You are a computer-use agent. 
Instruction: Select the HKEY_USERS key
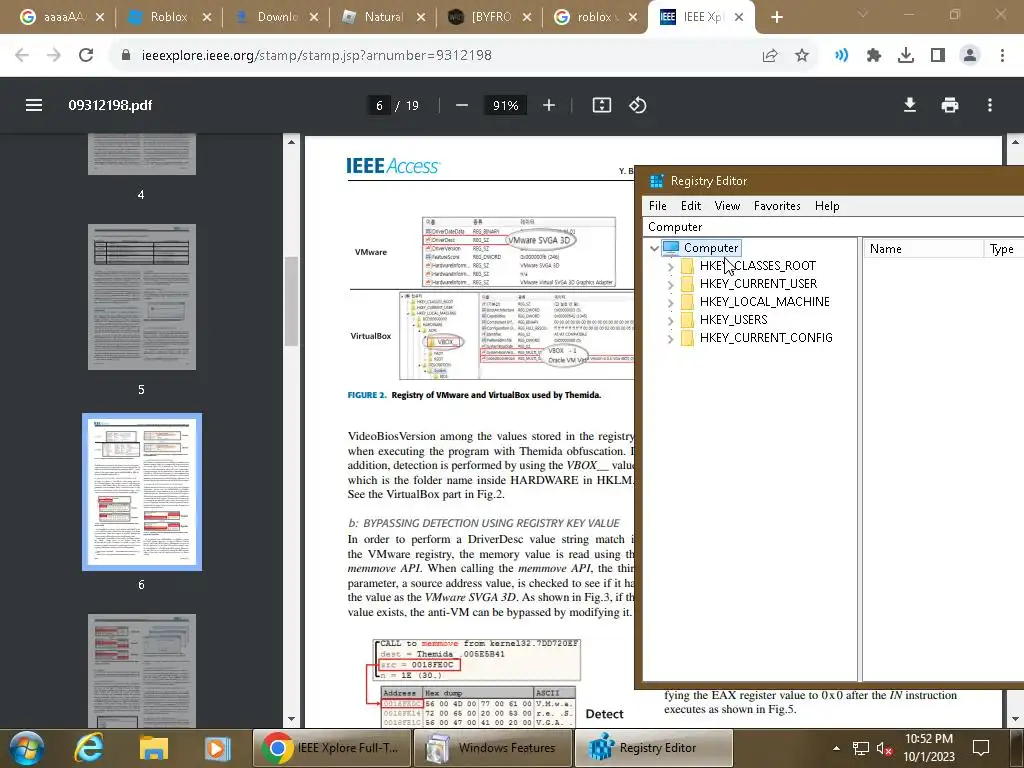(733, 319)
